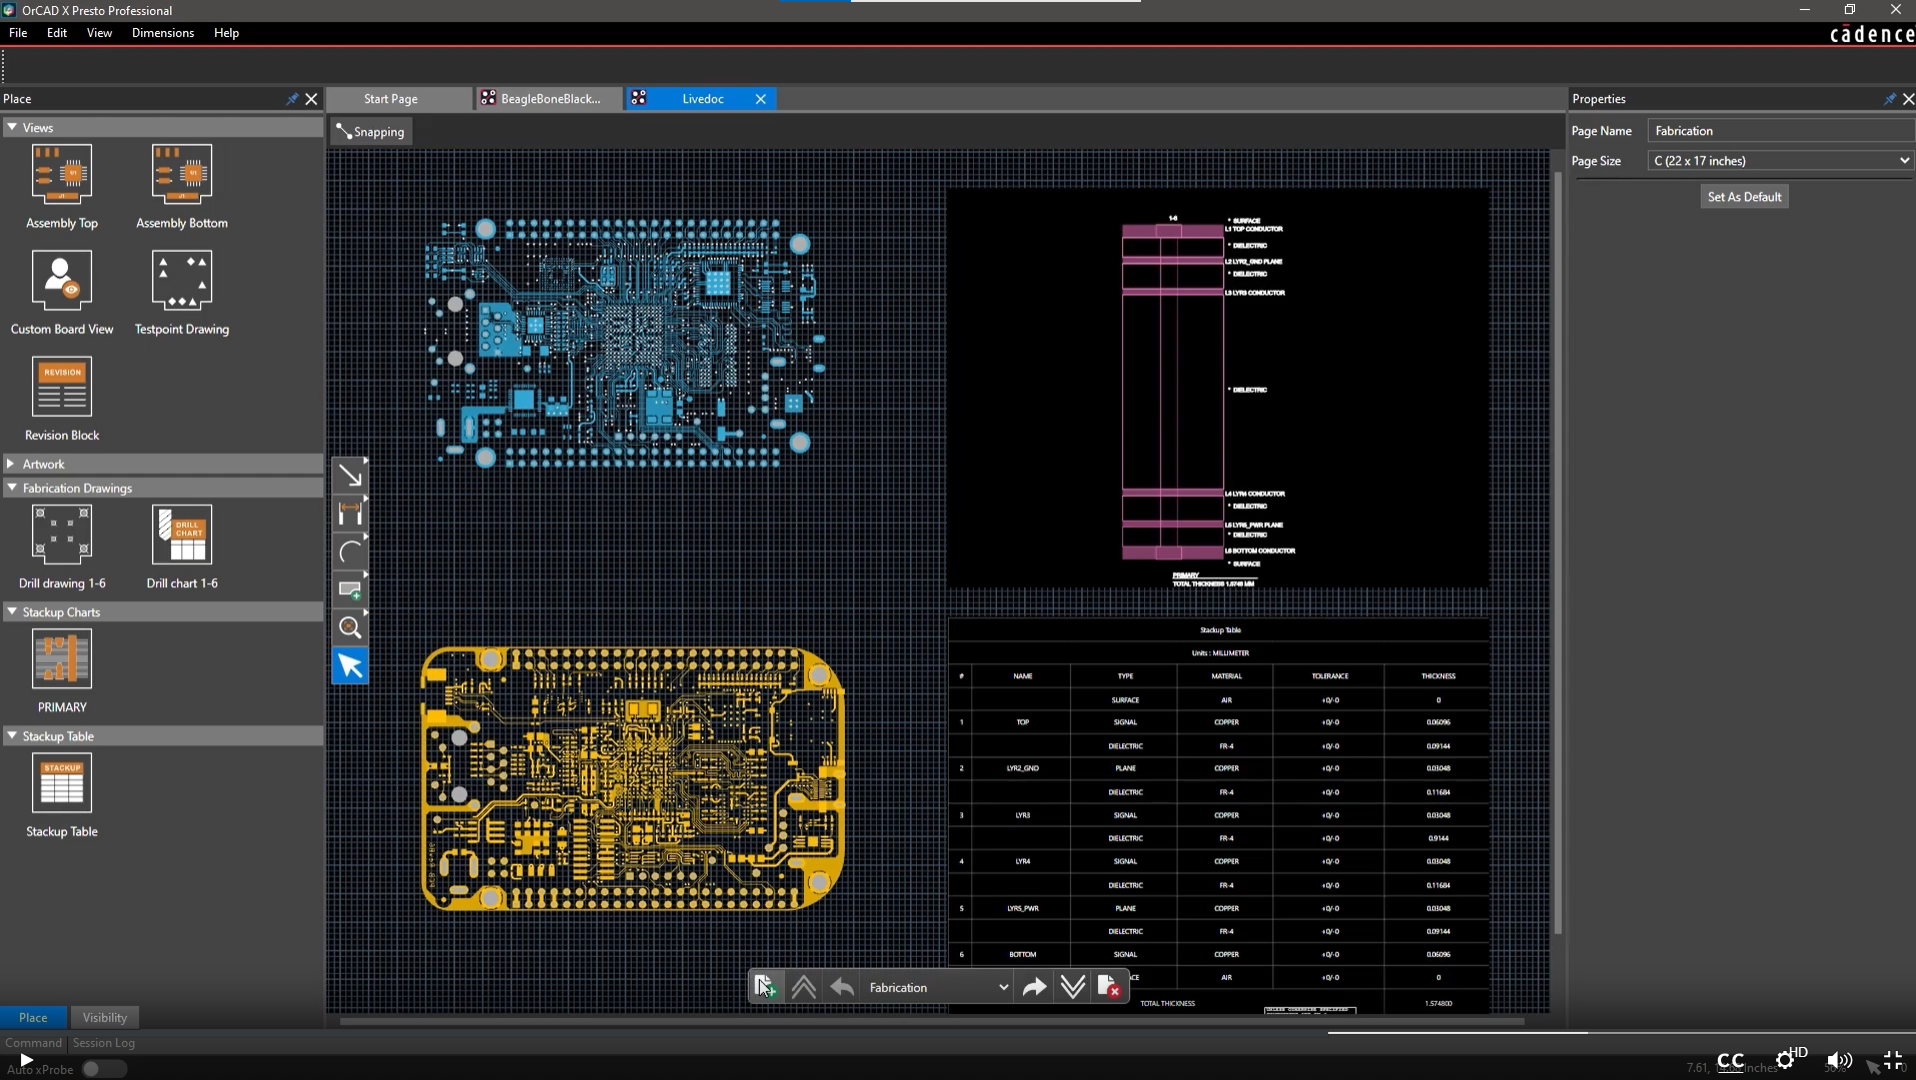Close the Place panel
The width and height of the screenshot is (1916, 1080).
[x=311, y=99]
